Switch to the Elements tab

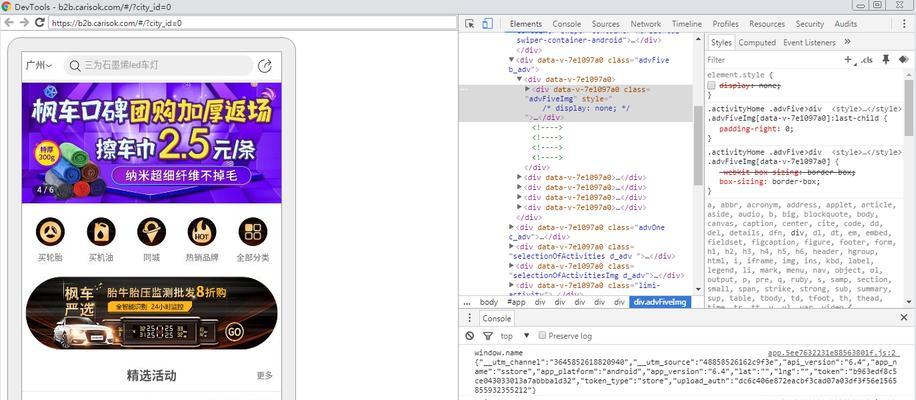click(x=526, y=24)
